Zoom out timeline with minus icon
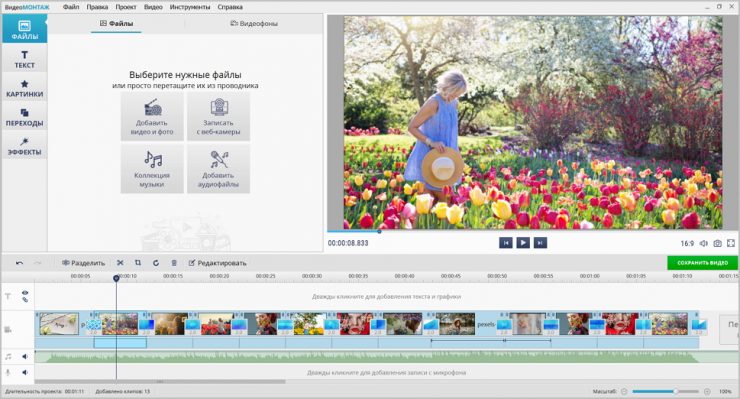Viewport: 740px width, 399px height. 624,391
